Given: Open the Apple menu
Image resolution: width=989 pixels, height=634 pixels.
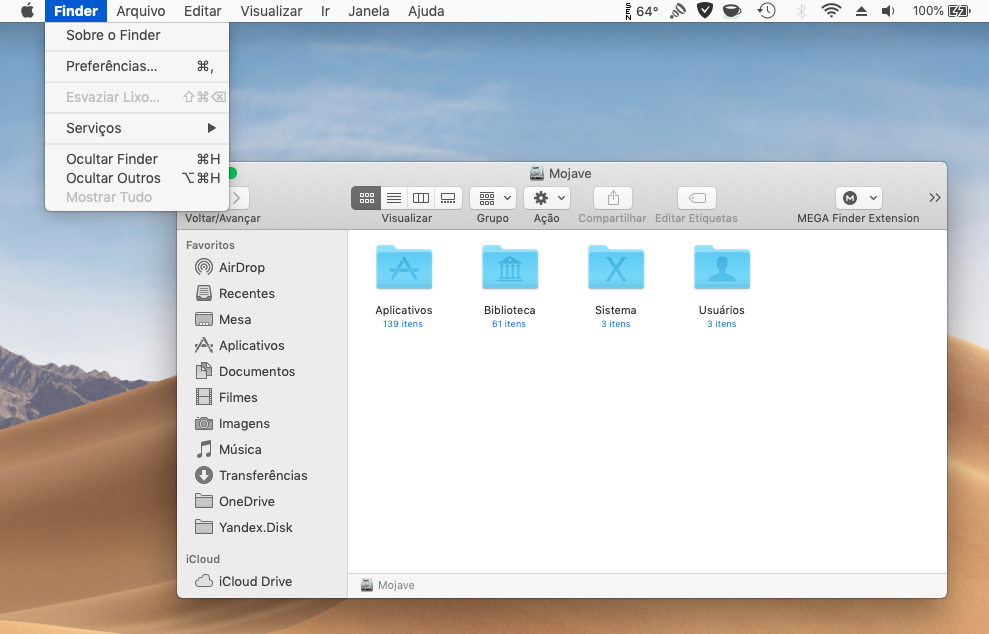Looking at the screenshot, I should [27, 11].
